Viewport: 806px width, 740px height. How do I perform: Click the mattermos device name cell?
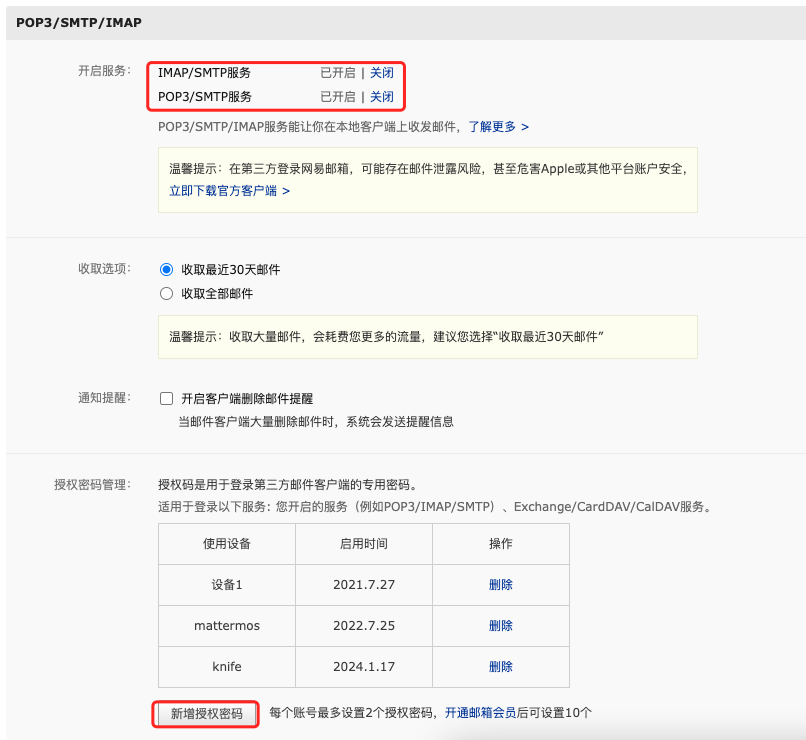click(x=226, y=626)
